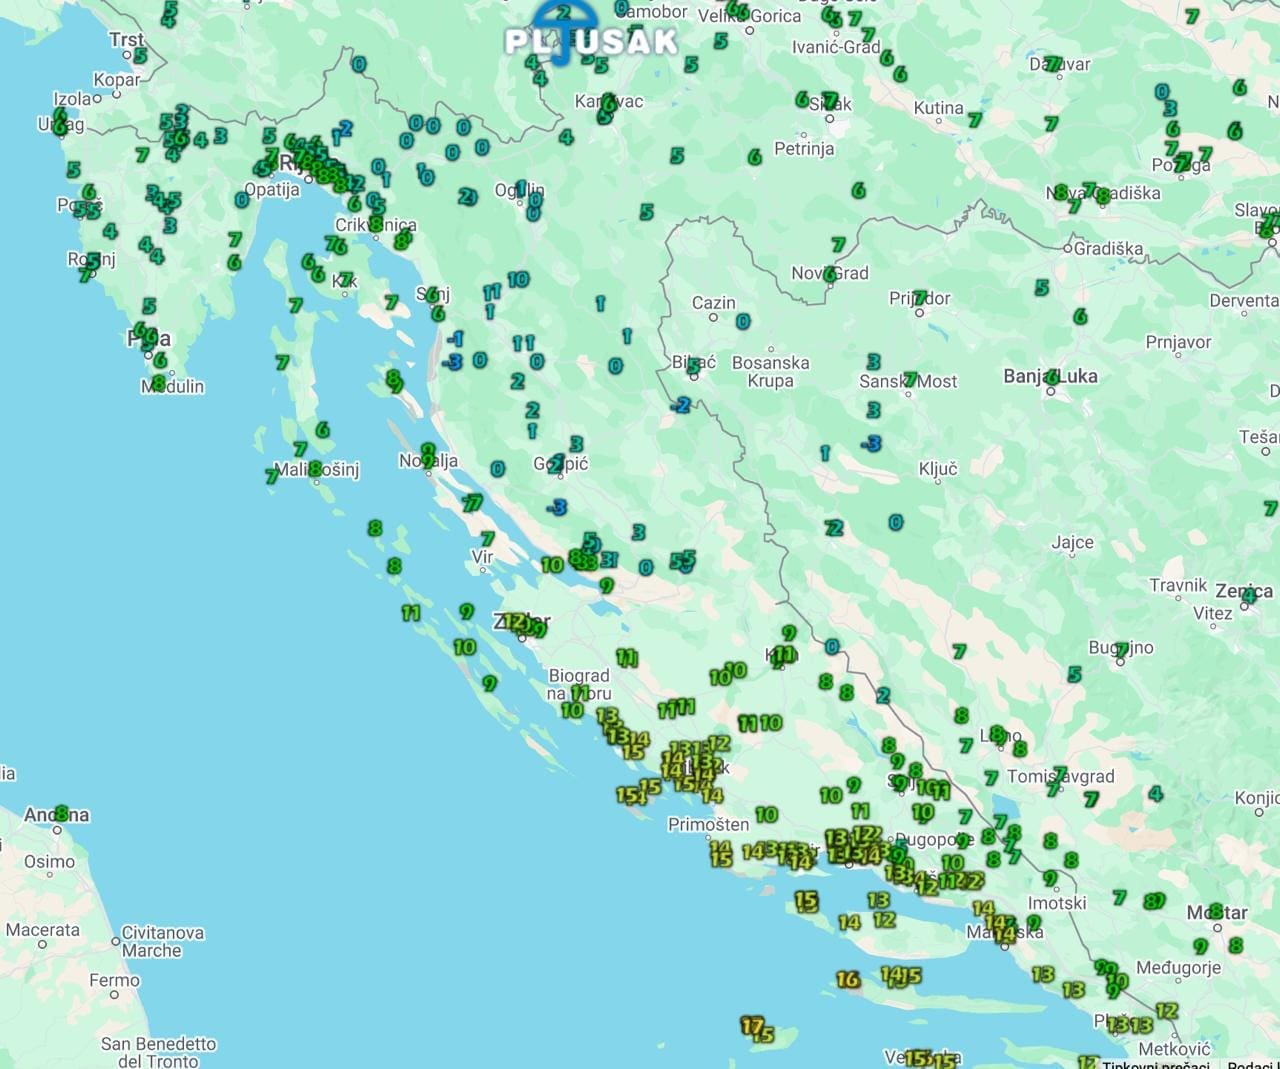Click the 4 marker on Banja Luka
The width and height of the screenshot is (1280, 1069).
[x=1052, y=378]
